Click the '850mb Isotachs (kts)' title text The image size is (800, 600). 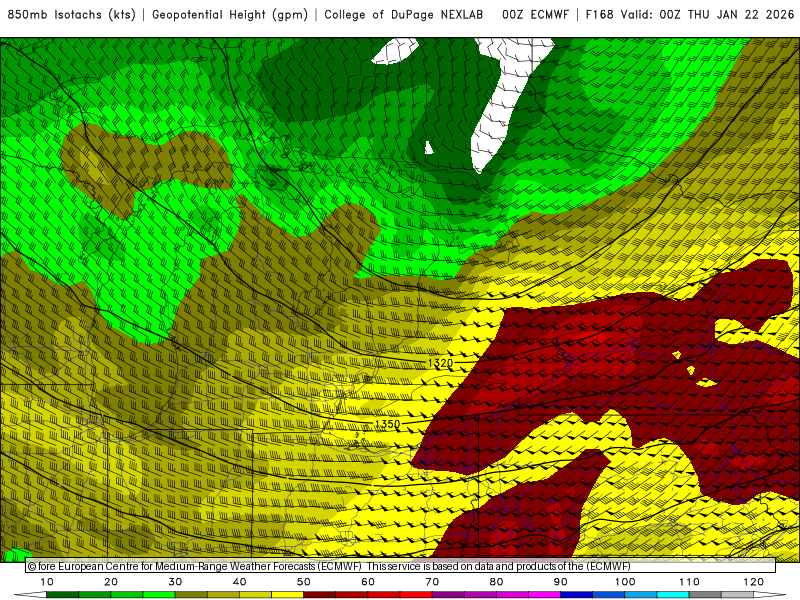pyautogui.click(x=71, y=15)
